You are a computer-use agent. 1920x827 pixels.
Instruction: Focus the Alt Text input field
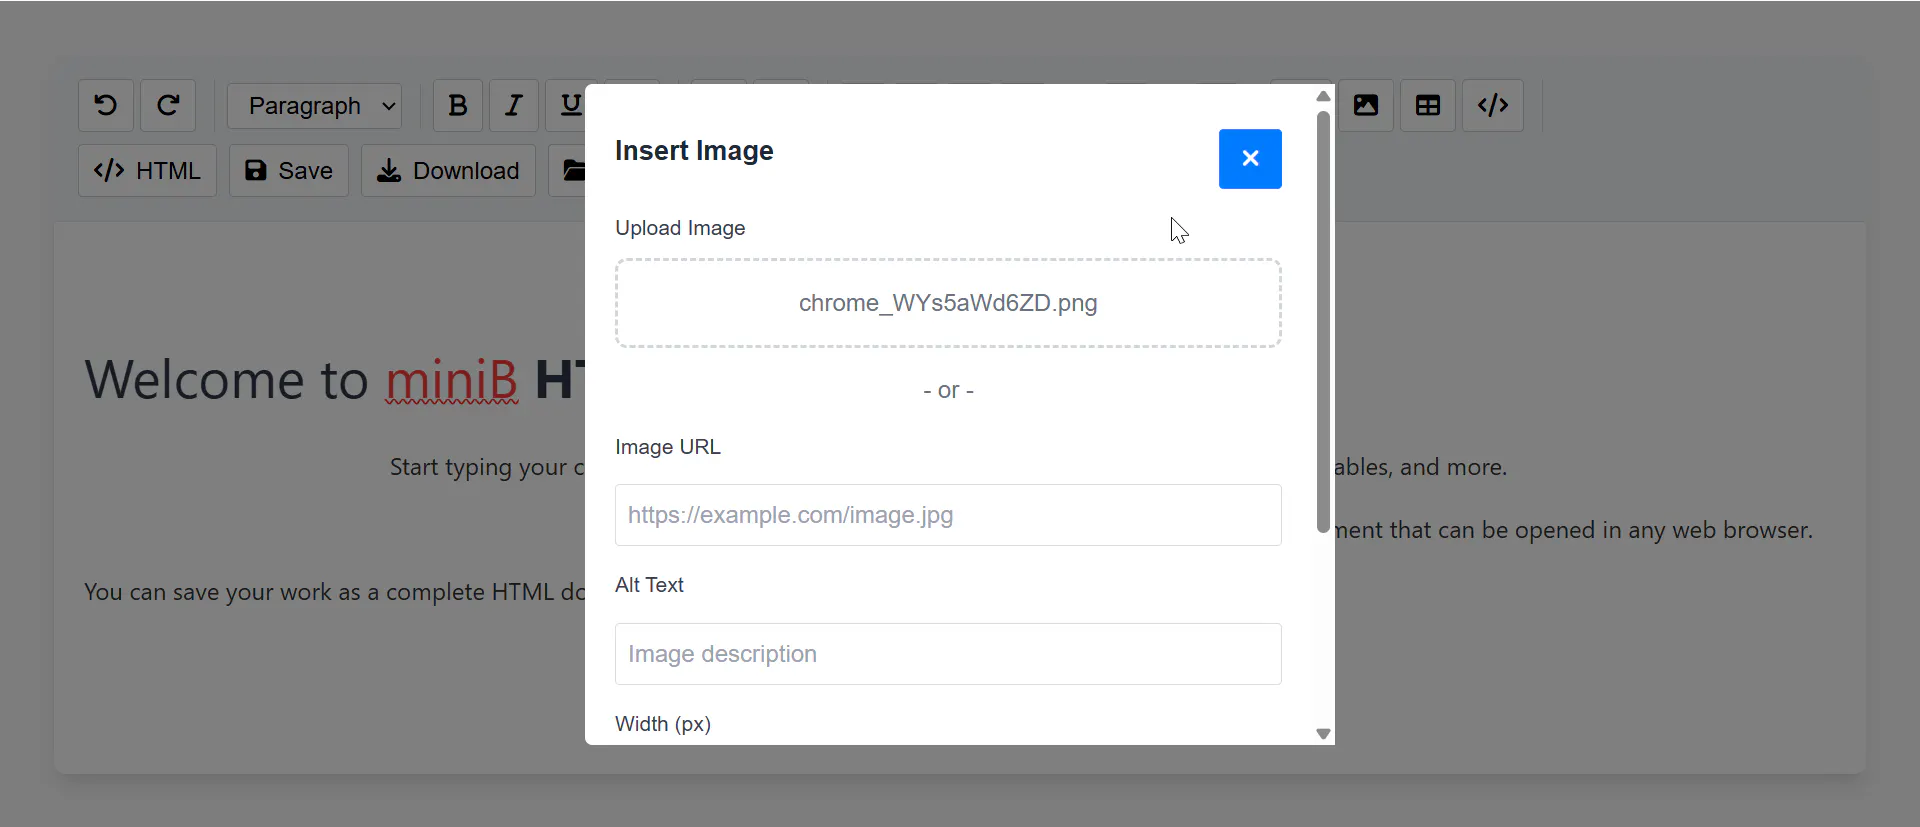click(x=948, y=654)
